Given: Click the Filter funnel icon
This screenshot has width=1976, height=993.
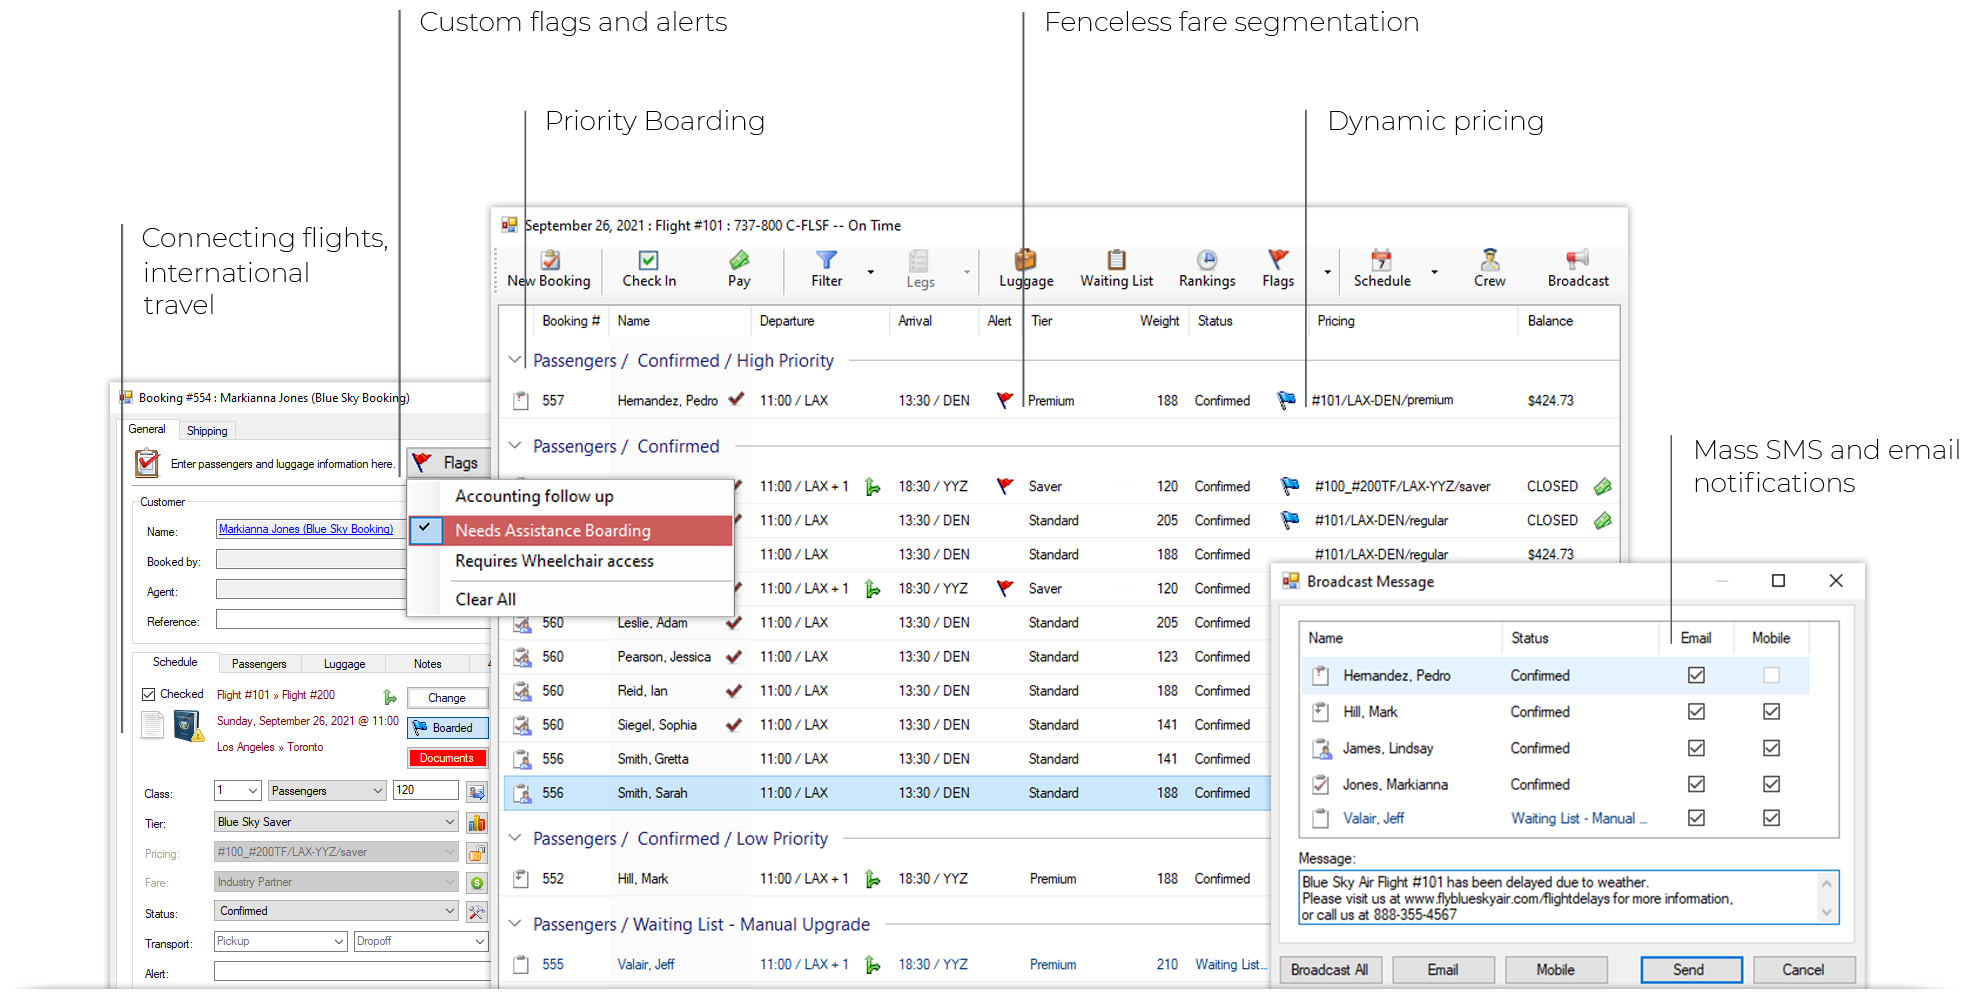Looking at the screenshot, I should pos(826,261).
